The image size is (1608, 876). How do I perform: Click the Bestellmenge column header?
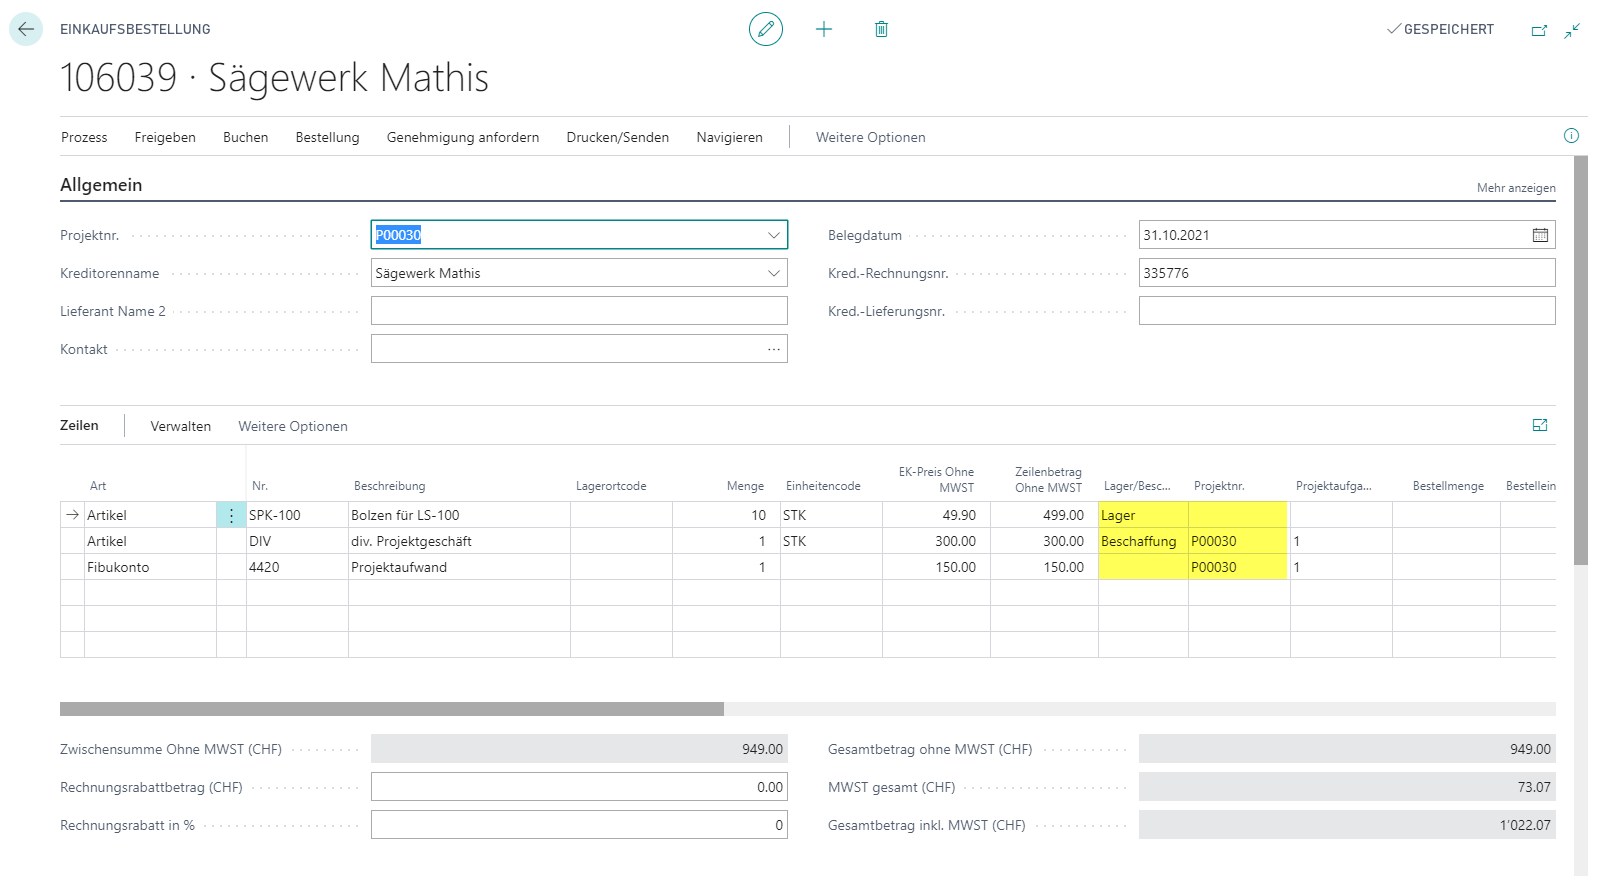[x=1448, y=486]
